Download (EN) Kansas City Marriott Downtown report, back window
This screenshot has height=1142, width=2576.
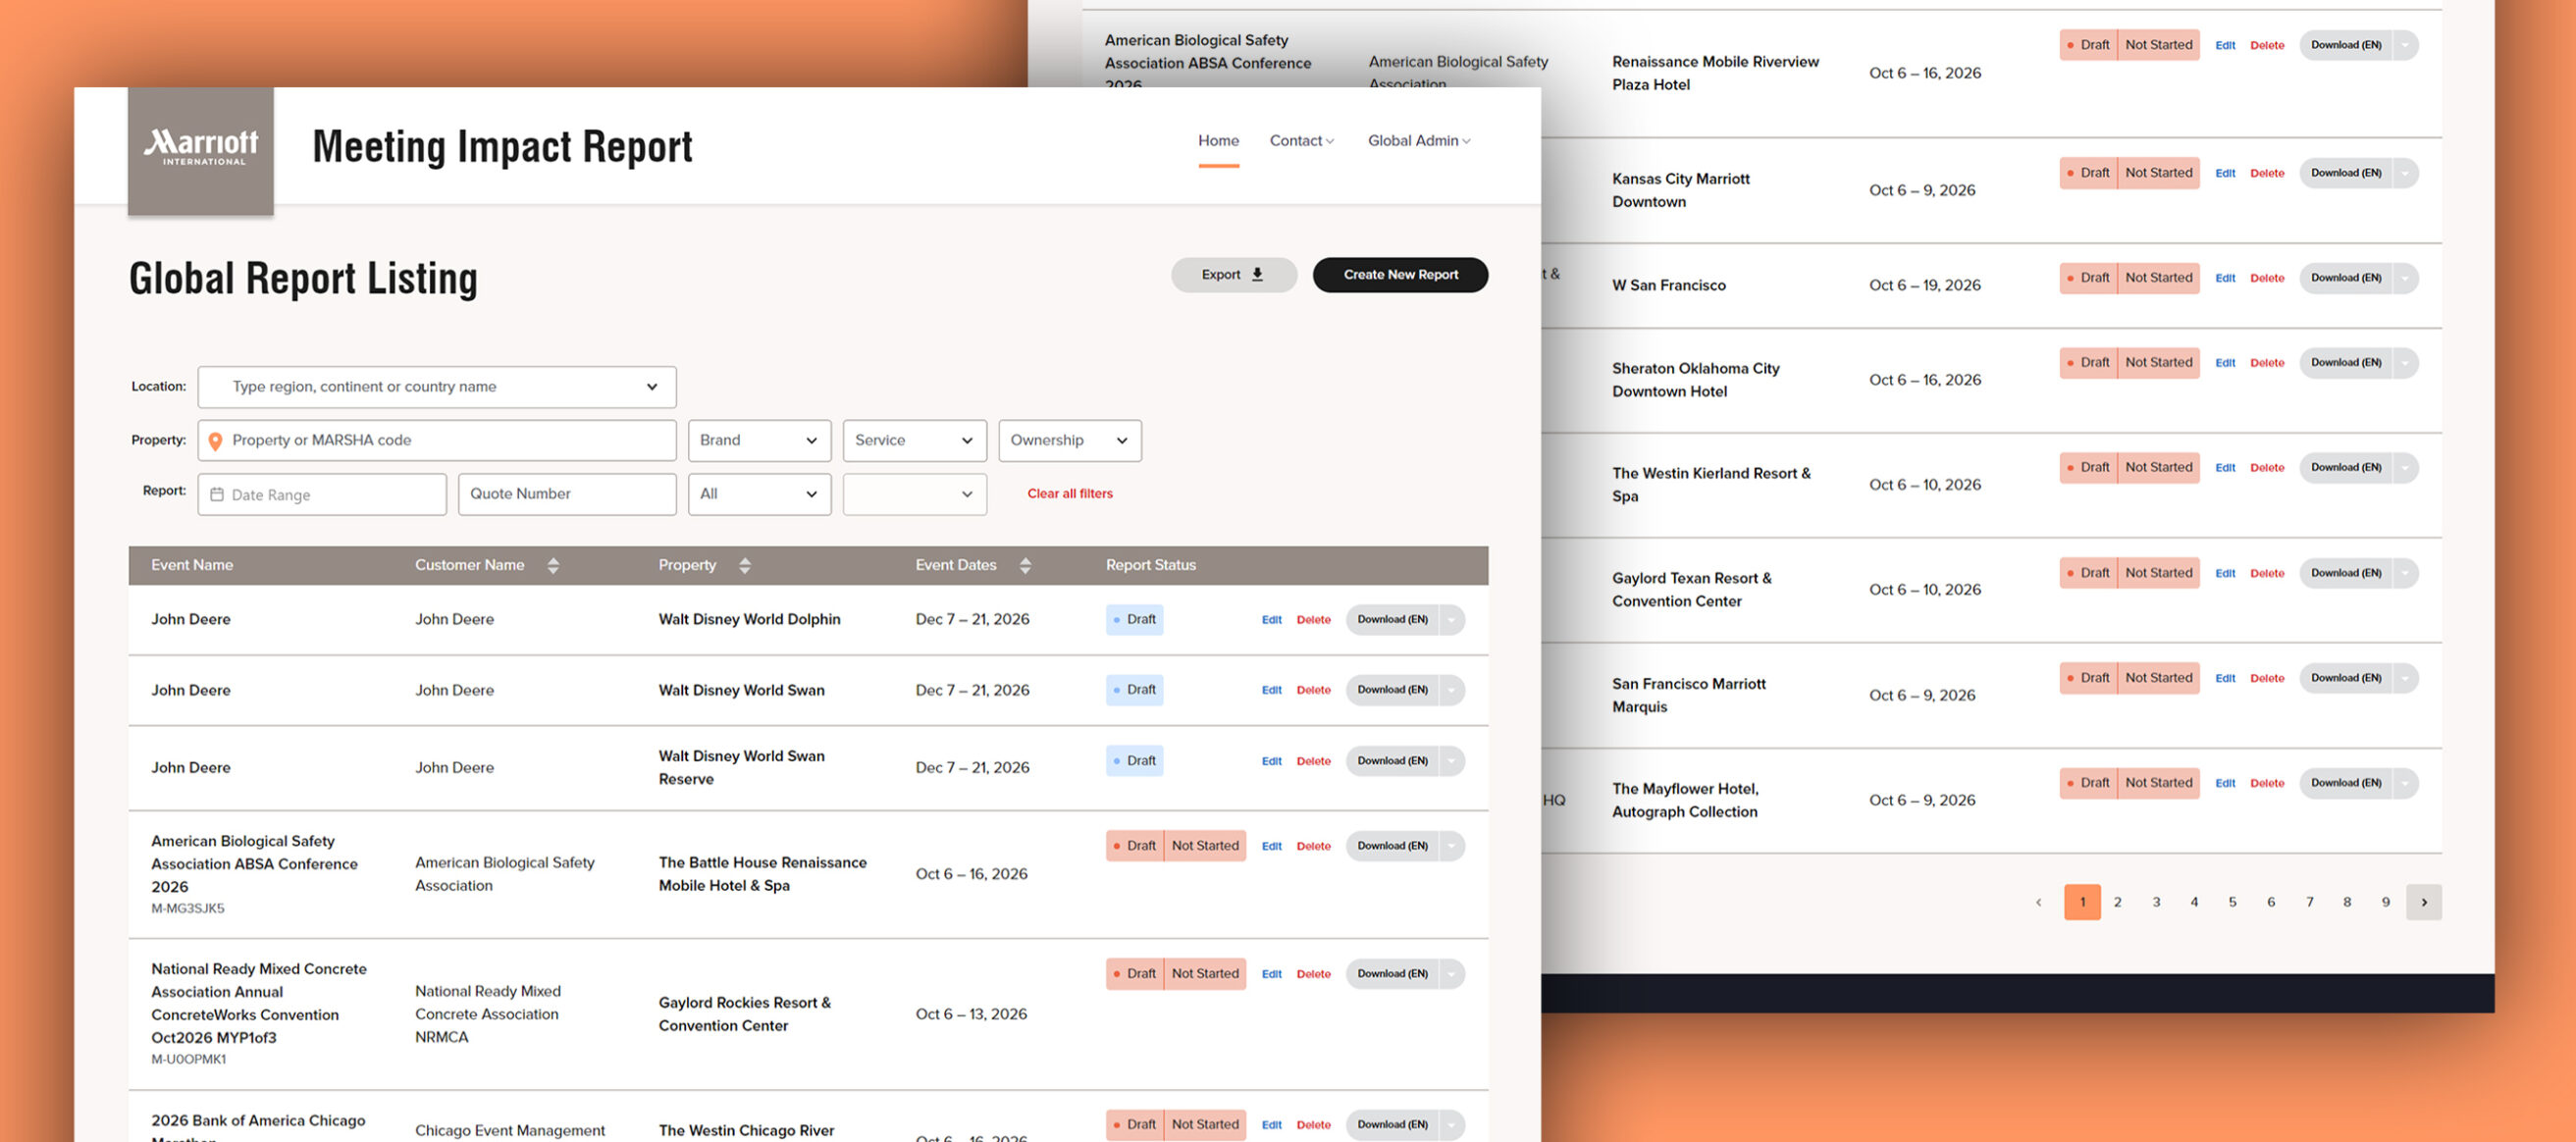pos(2345,173)
